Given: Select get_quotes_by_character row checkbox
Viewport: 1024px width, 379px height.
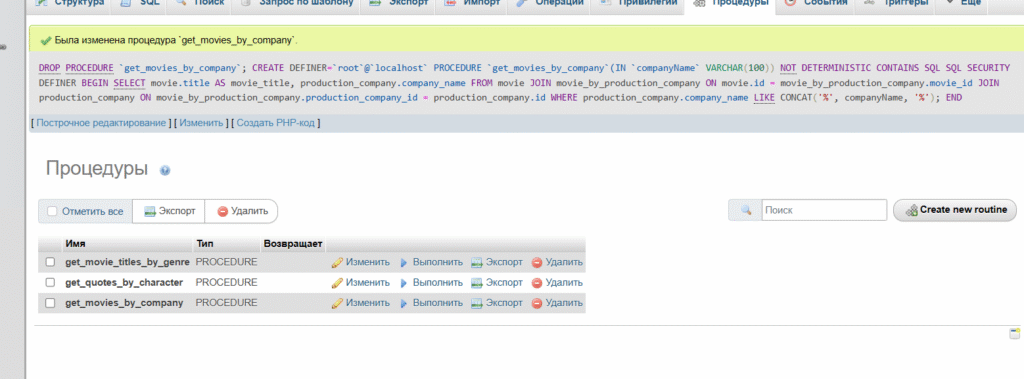Looking at the screenshot, I should pyautogui.click(x=50, y=283).
